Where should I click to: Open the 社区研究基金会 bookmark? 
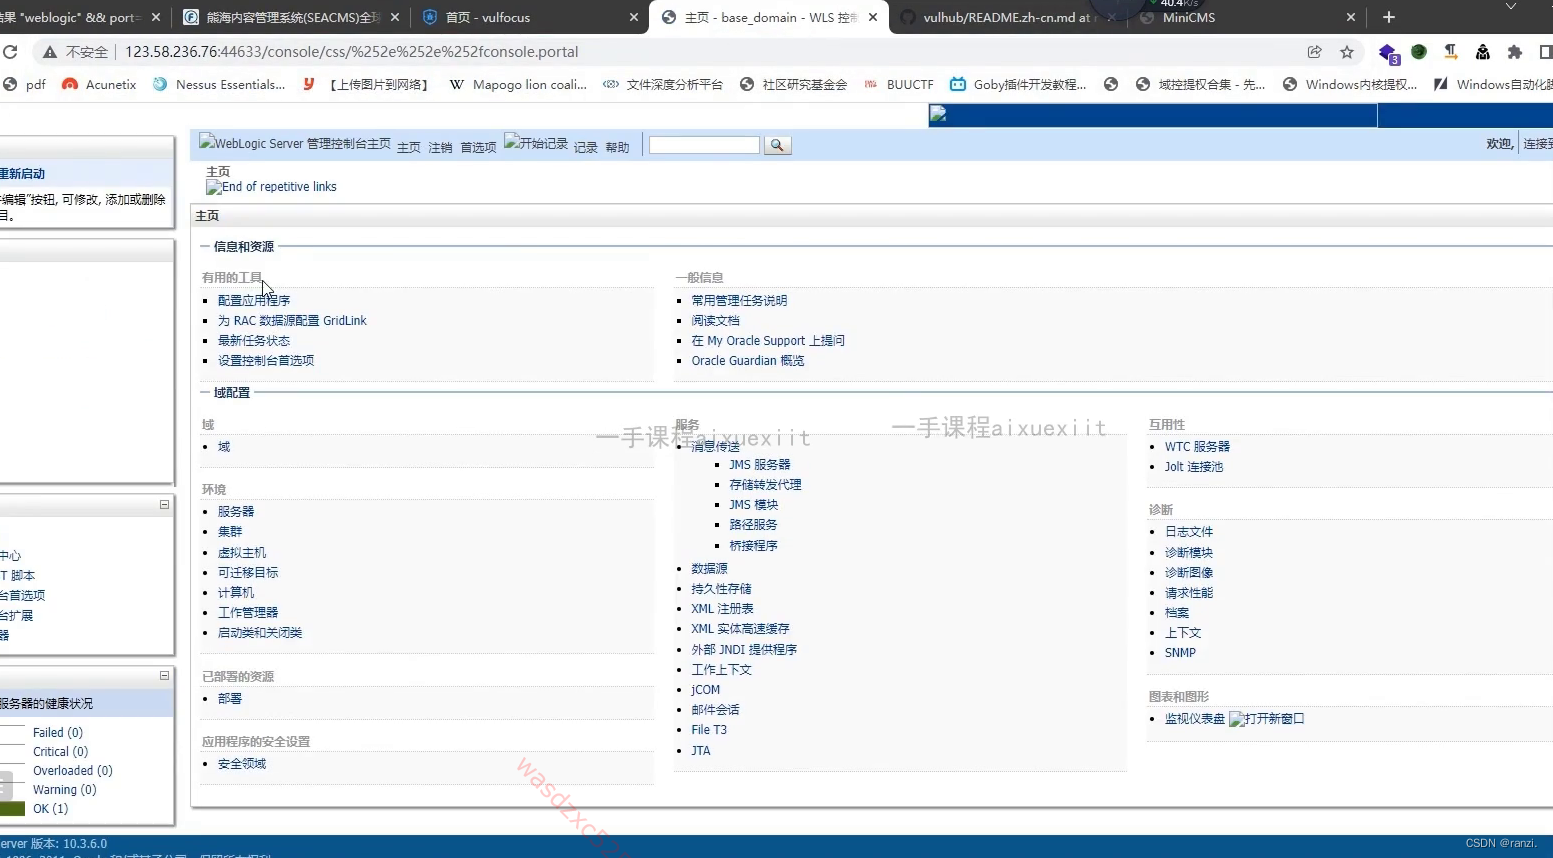pyautogui.click(x=793, y=85)
